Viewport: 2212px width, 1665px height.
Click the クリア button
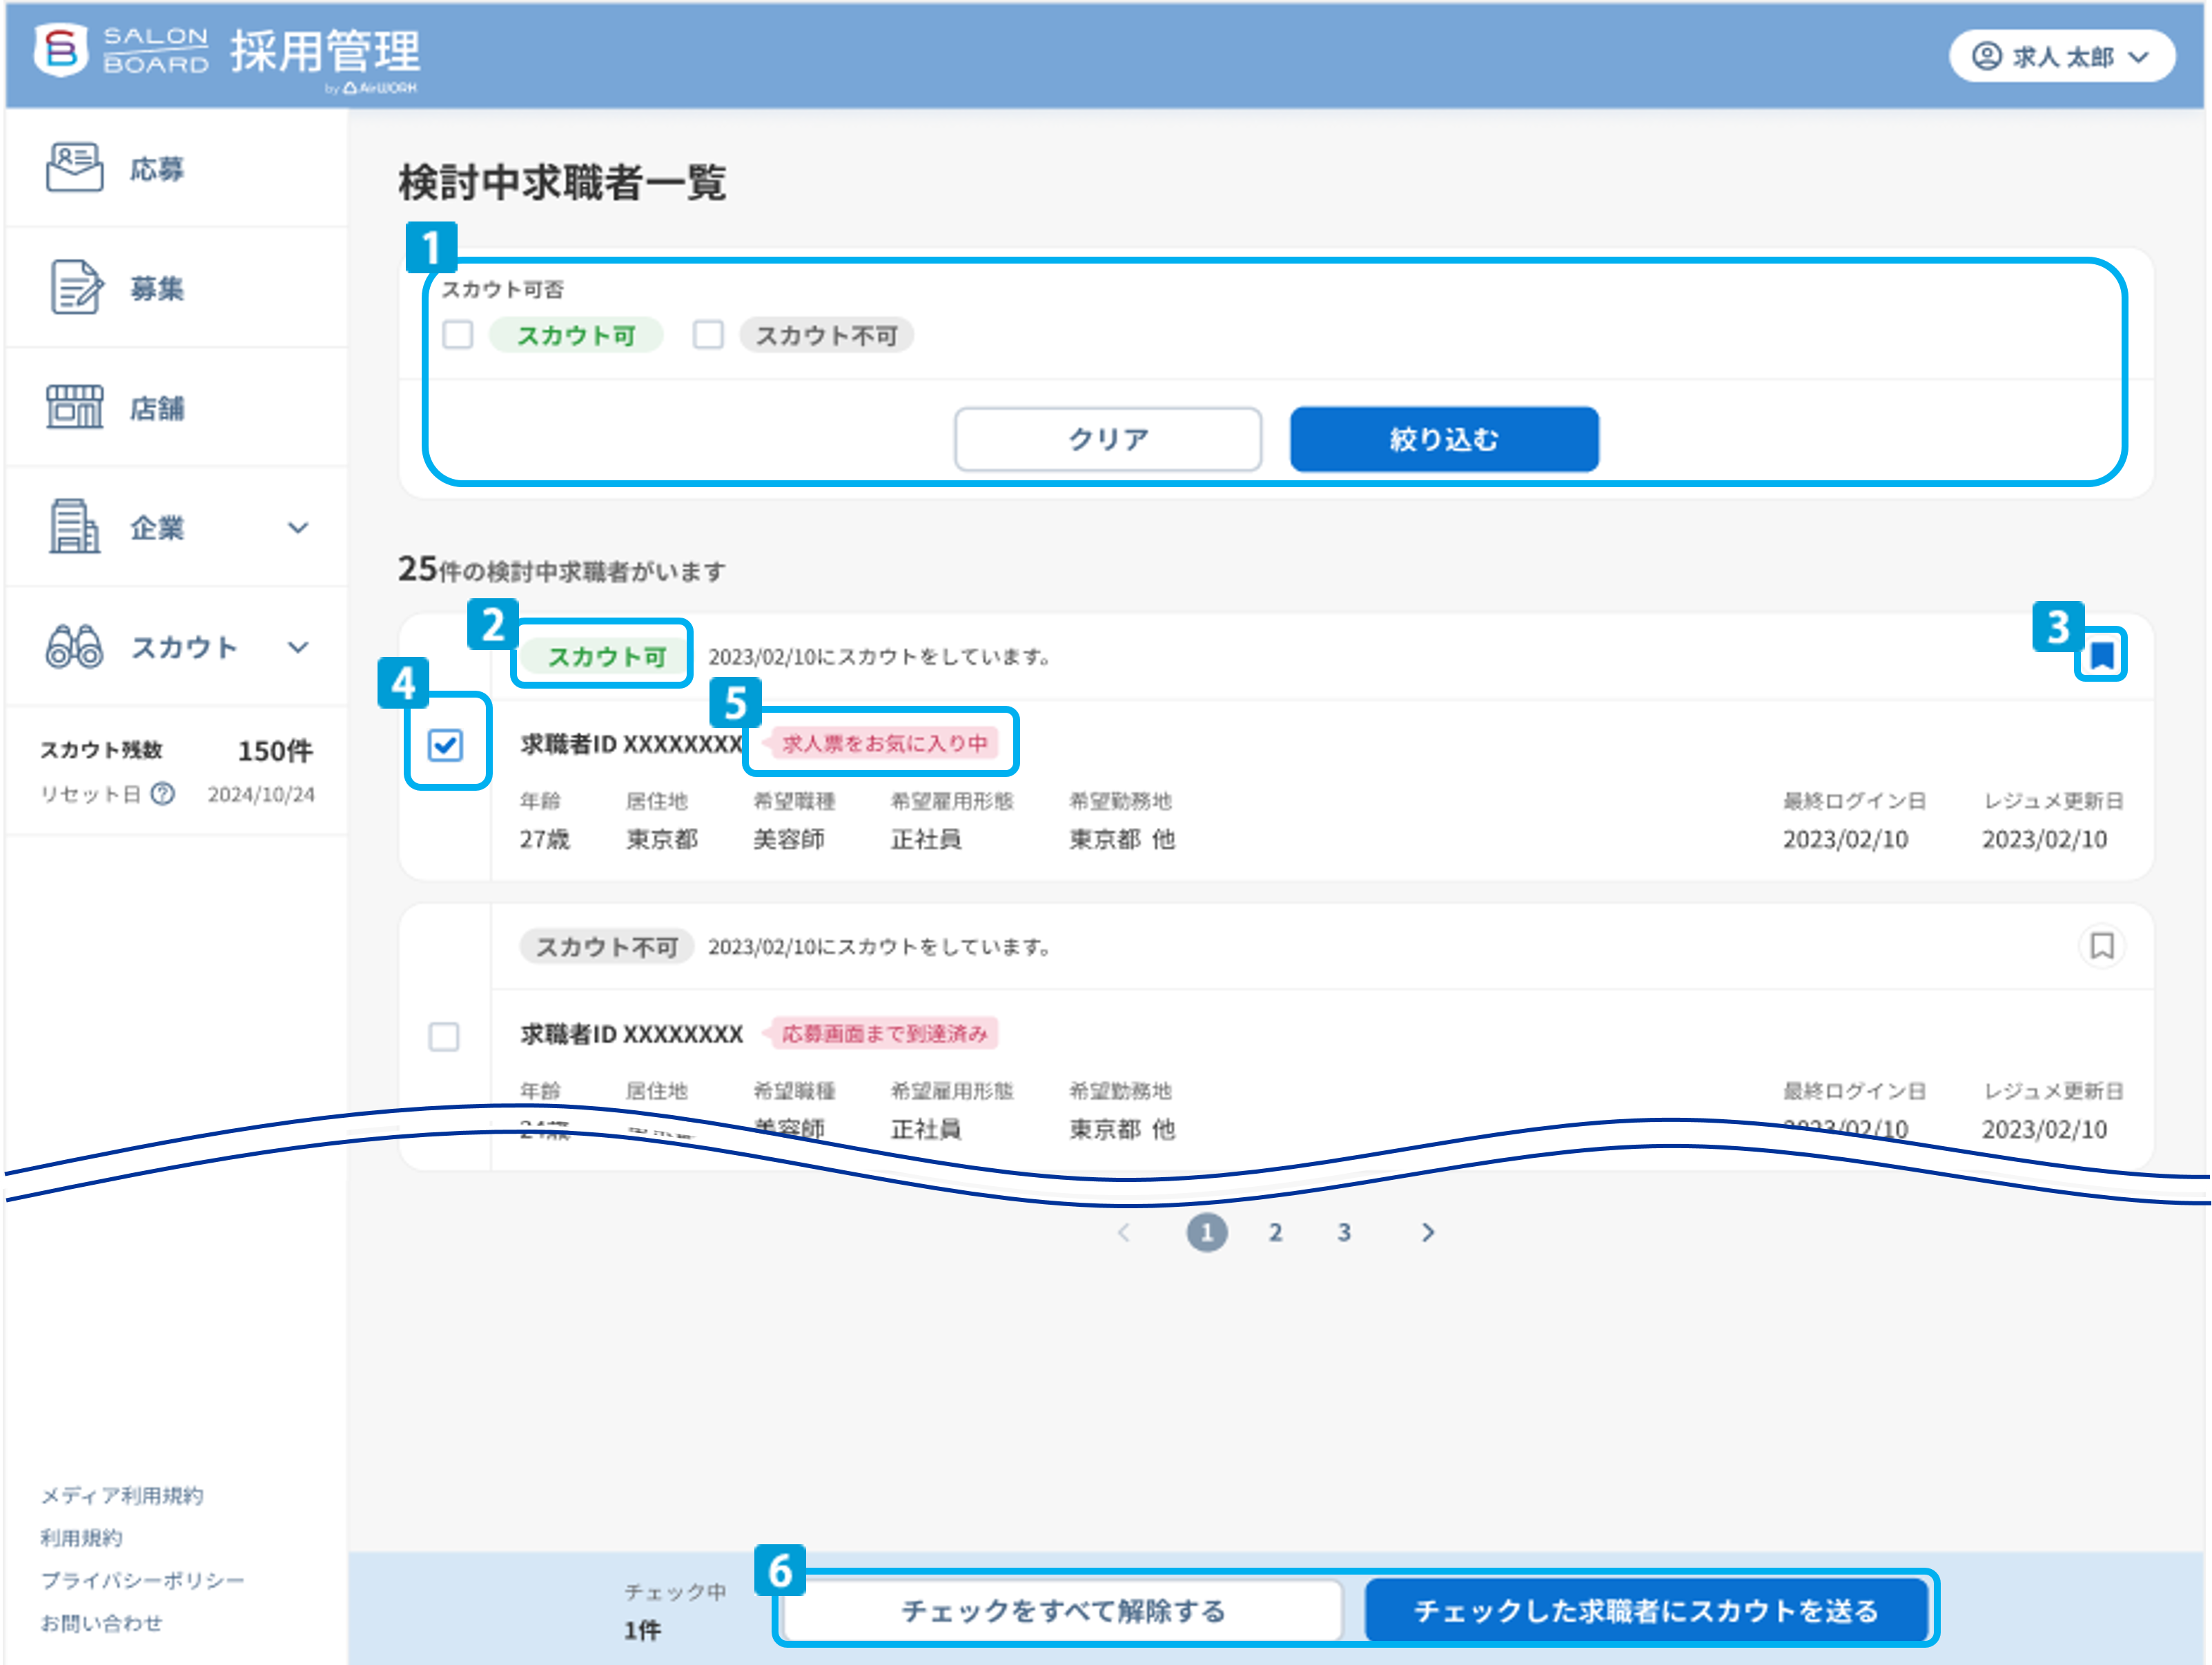click(x=1108, y=439)
